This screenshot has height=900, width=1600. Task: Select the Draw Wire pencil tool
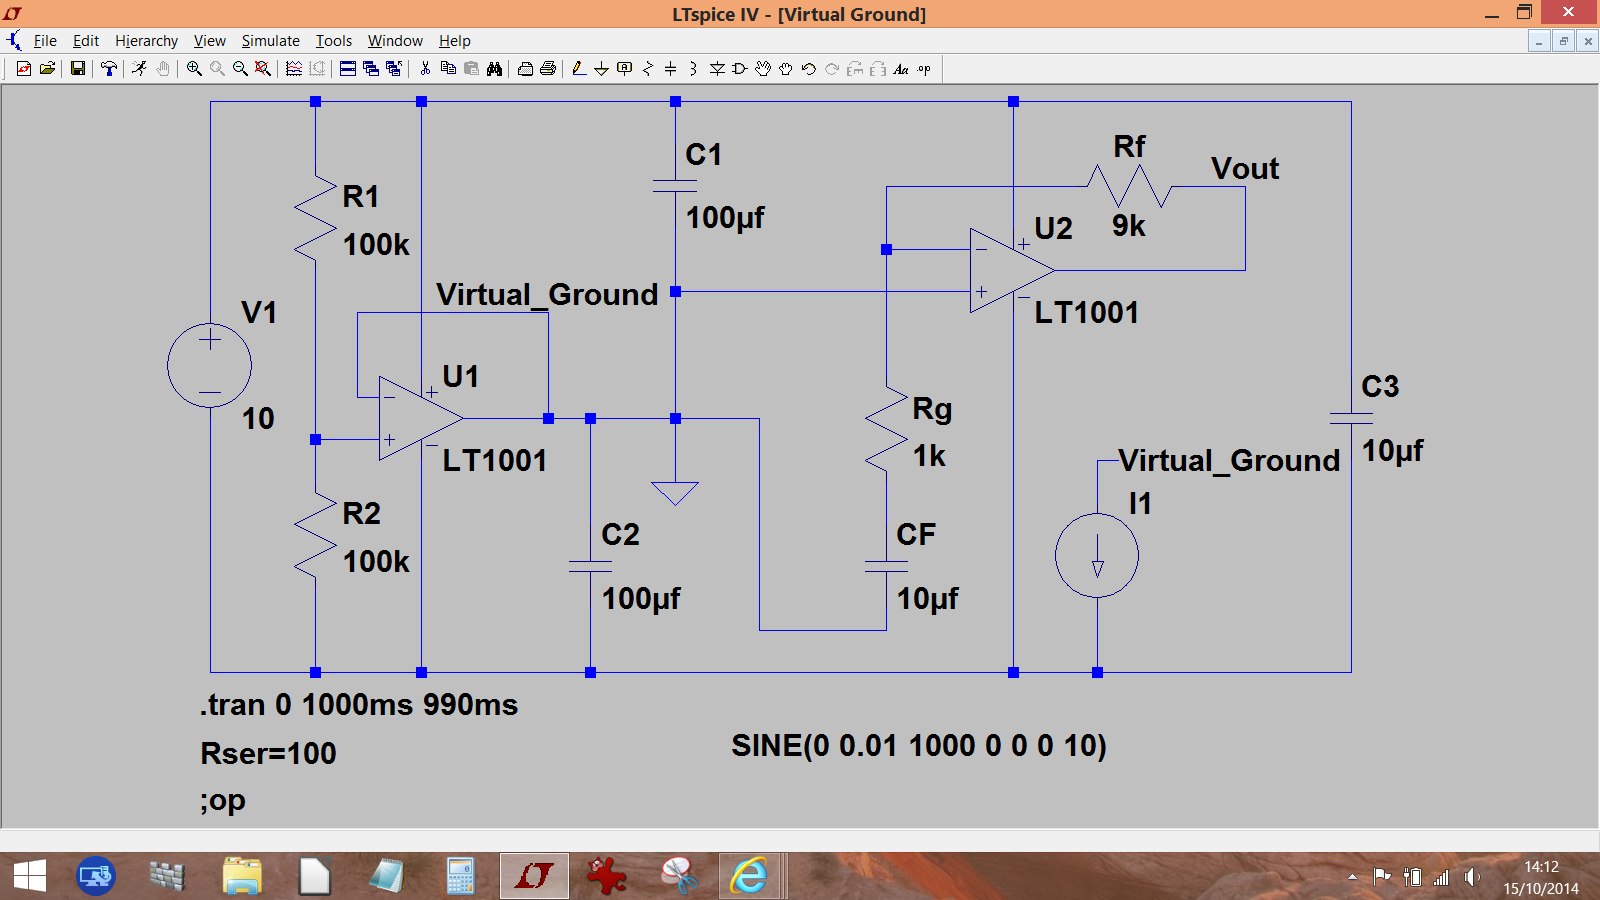pyautogui.click(x=578, y=69)
